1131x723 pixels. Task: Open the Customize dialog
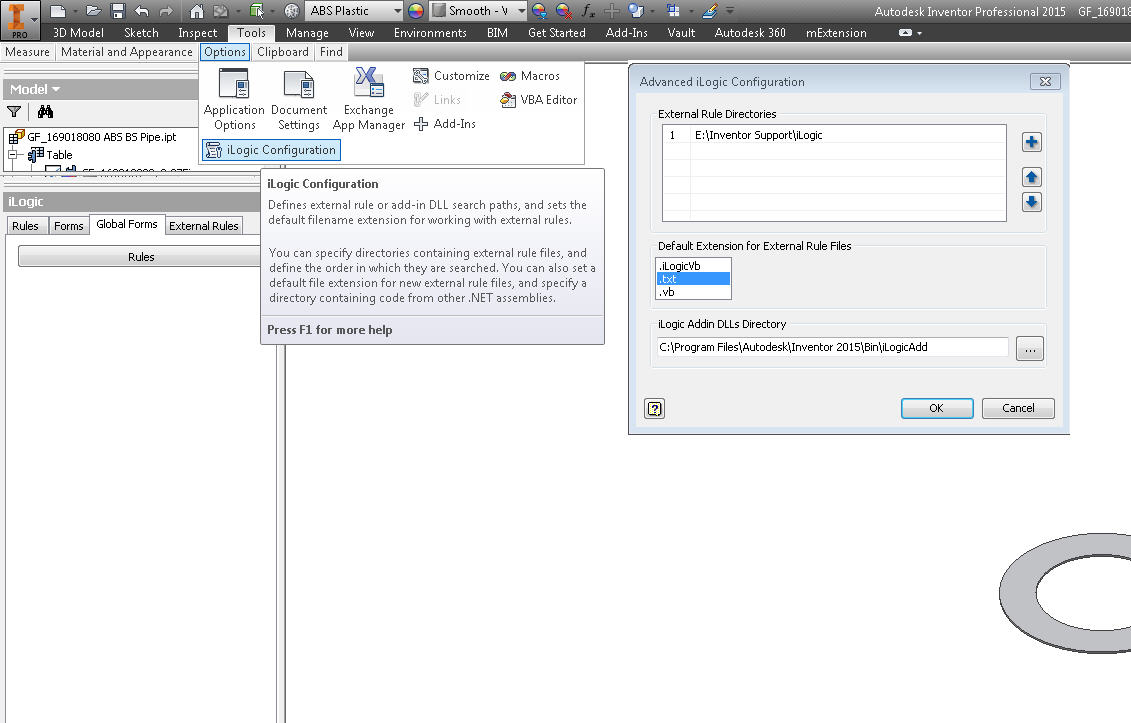(x=459, y=75)
